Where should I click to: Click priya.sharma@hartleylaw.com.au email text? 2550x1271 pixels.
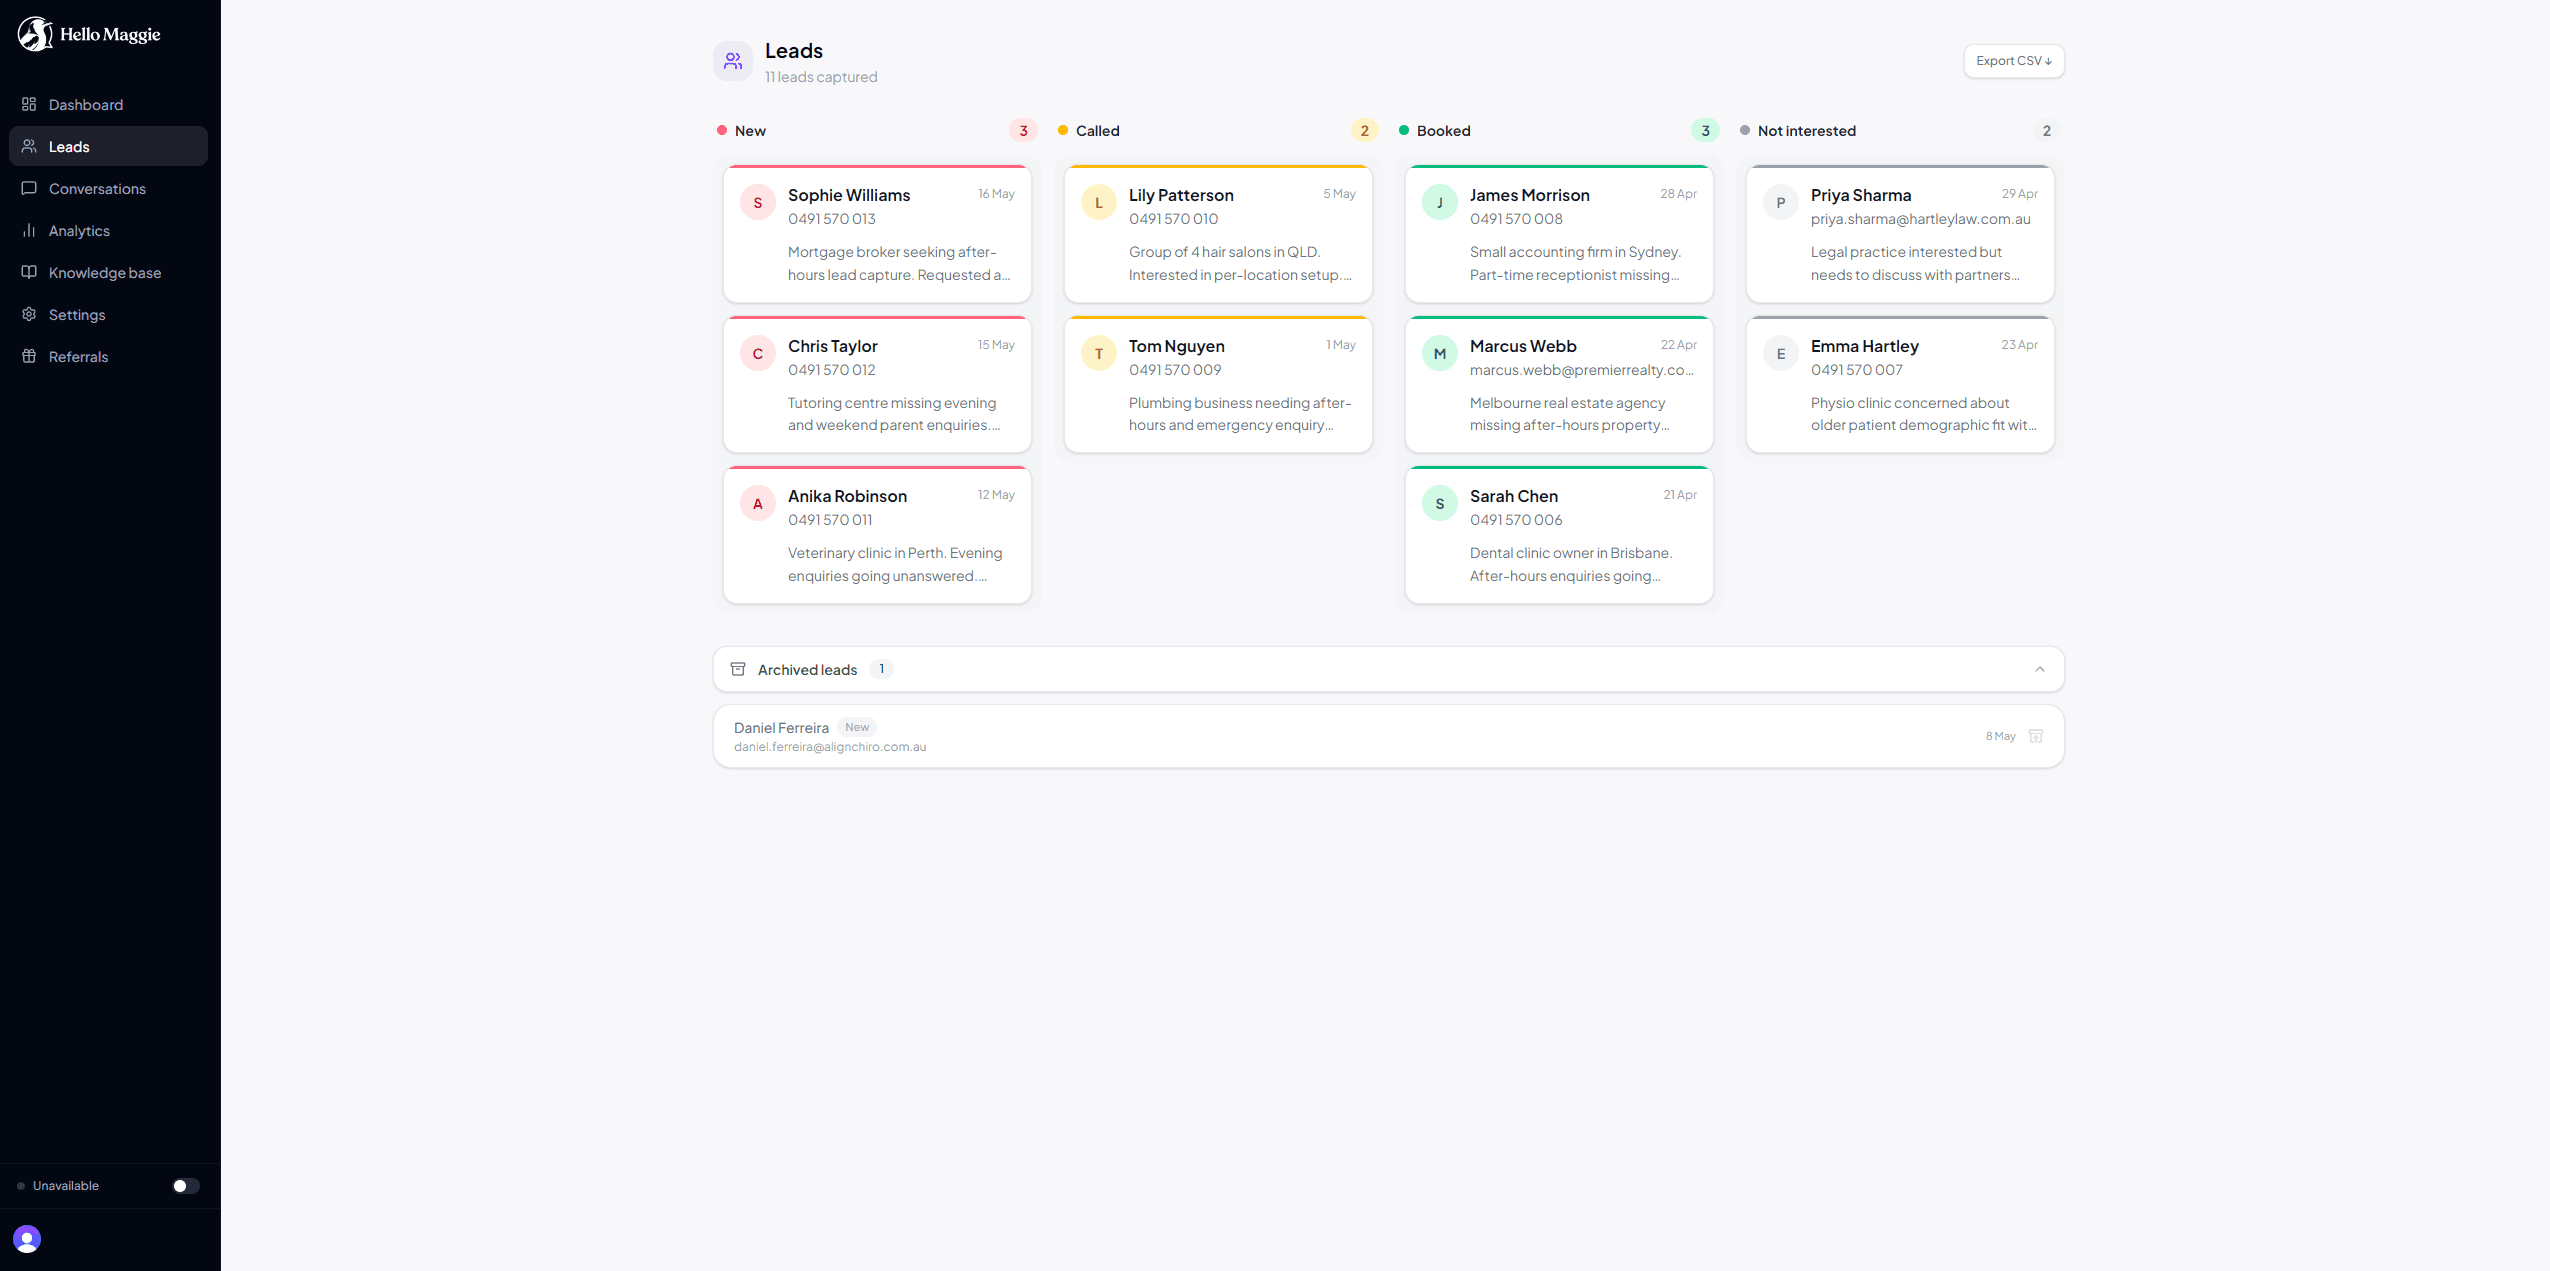pos(1920,219)
